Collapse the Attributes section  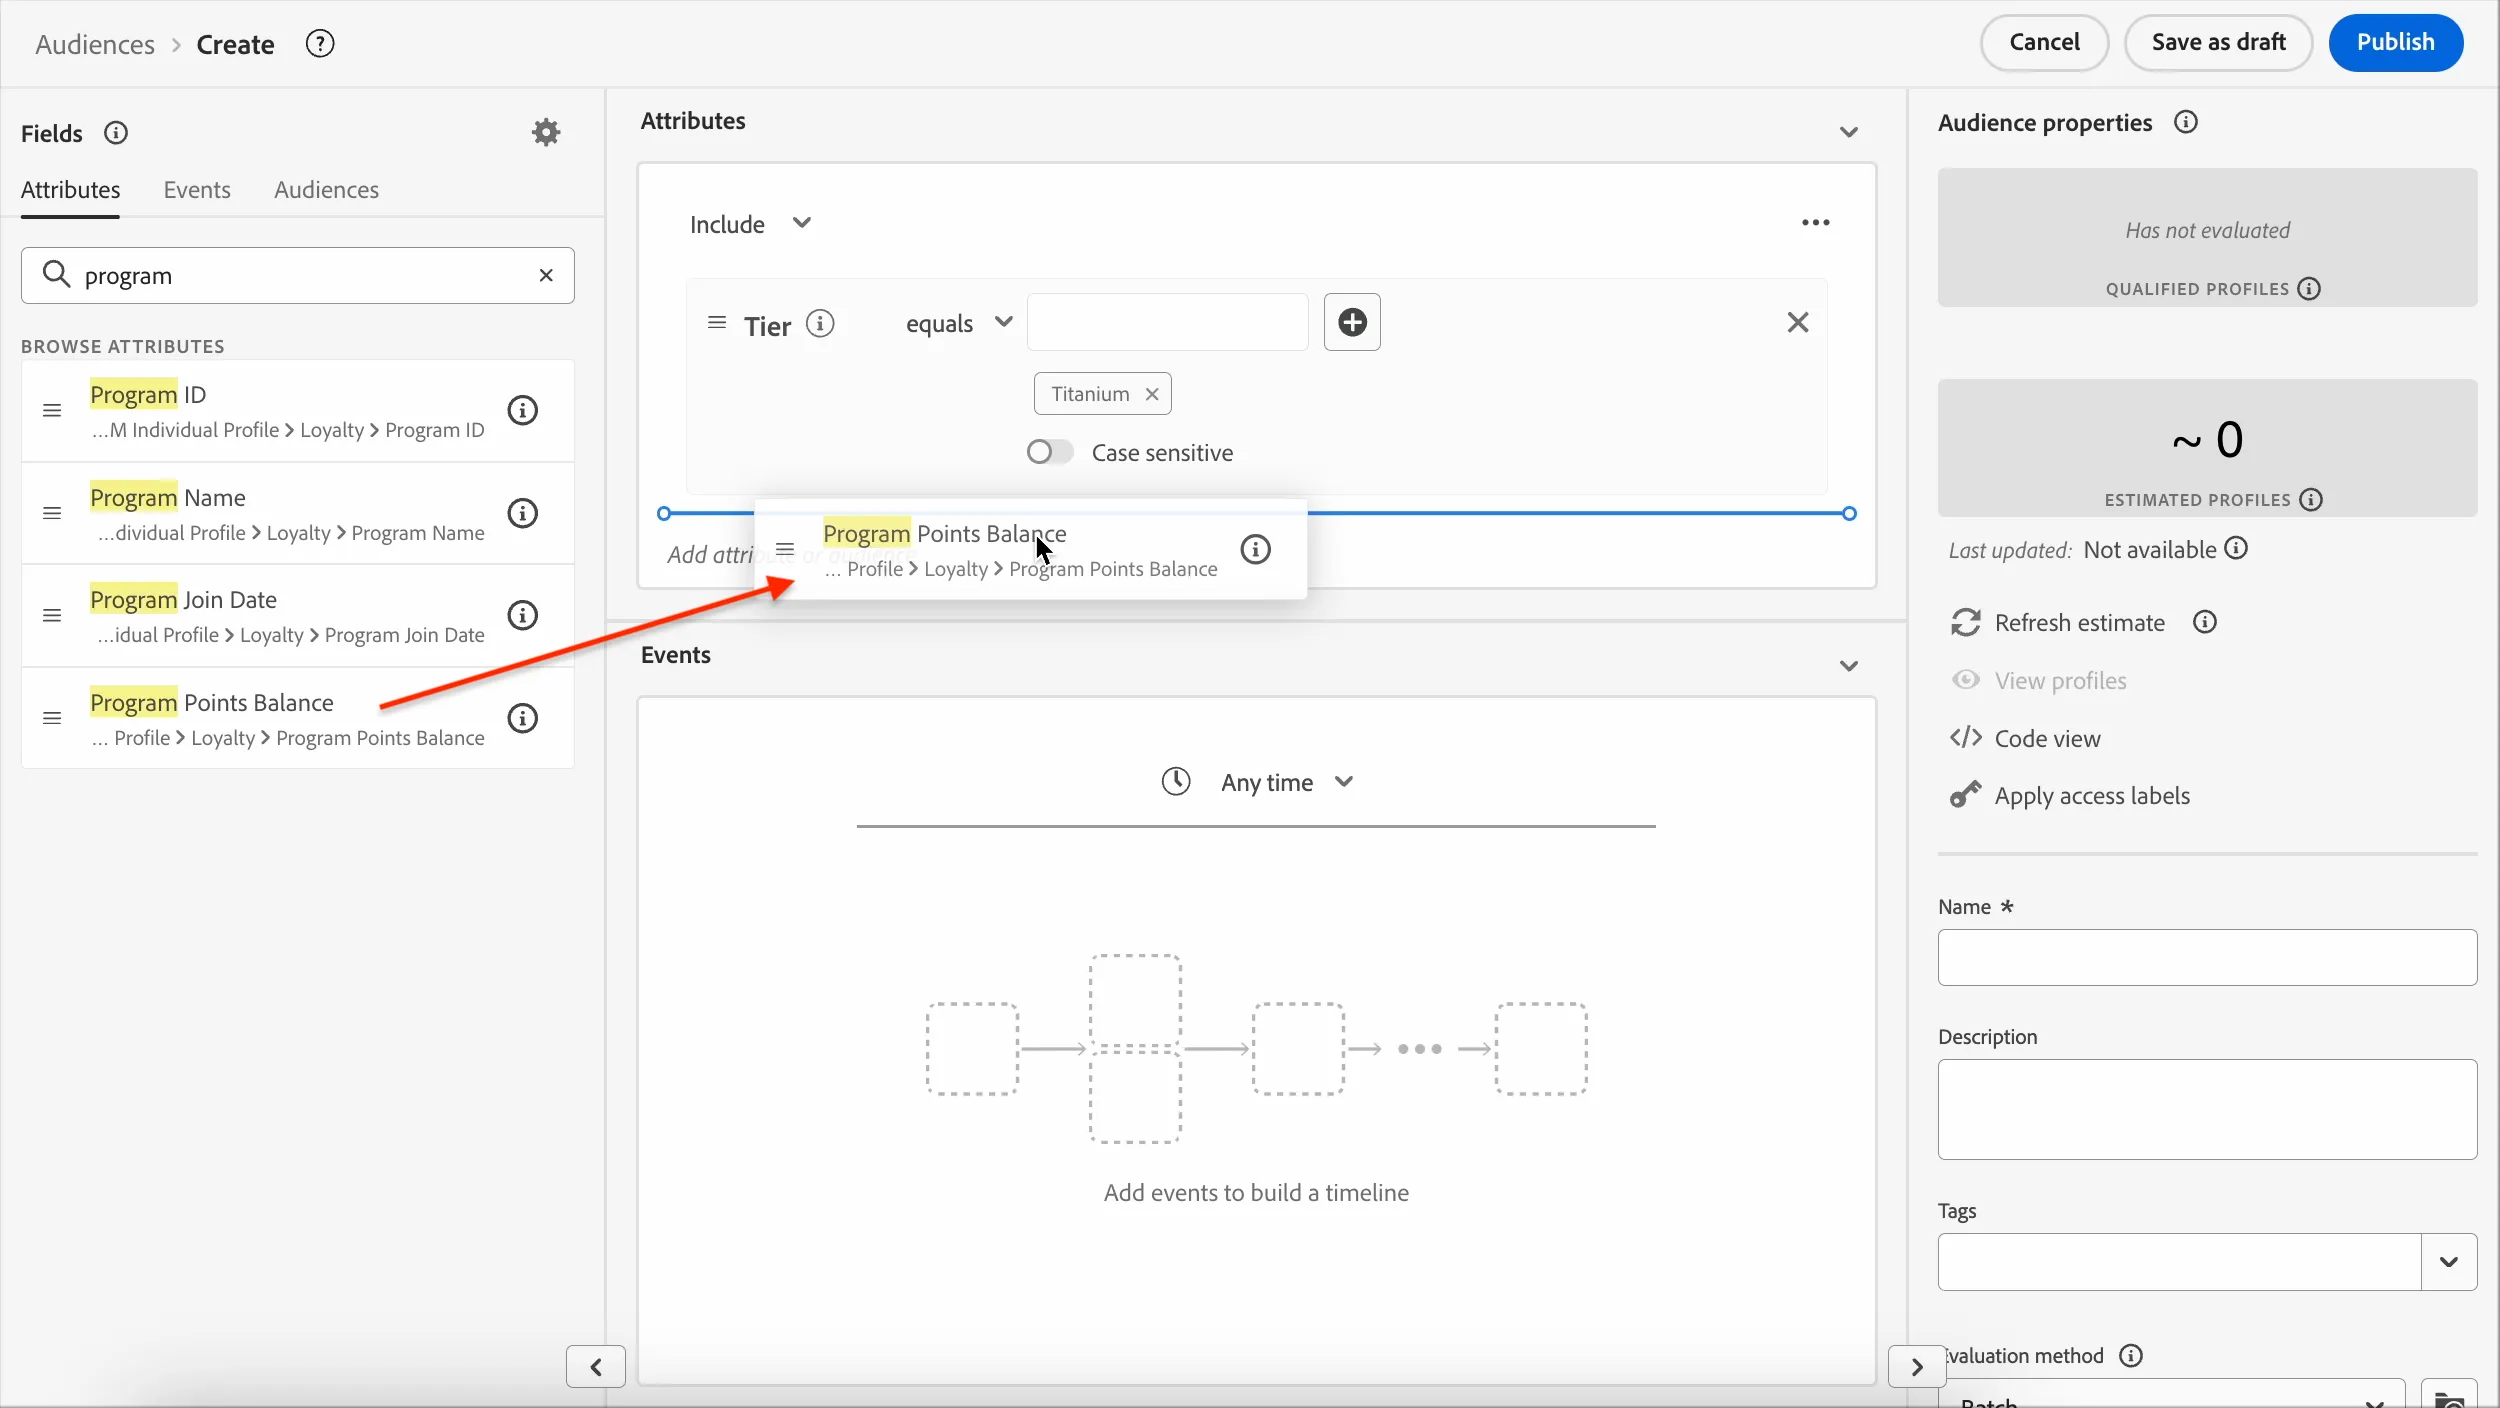(x=1849, y=132)
